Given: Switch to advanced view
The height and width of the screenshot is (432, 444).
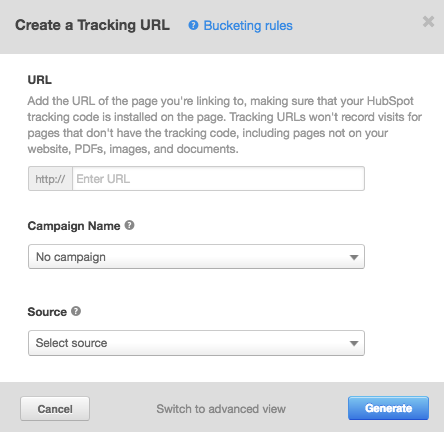Looking at the screenshot, I should click(221, 409).
